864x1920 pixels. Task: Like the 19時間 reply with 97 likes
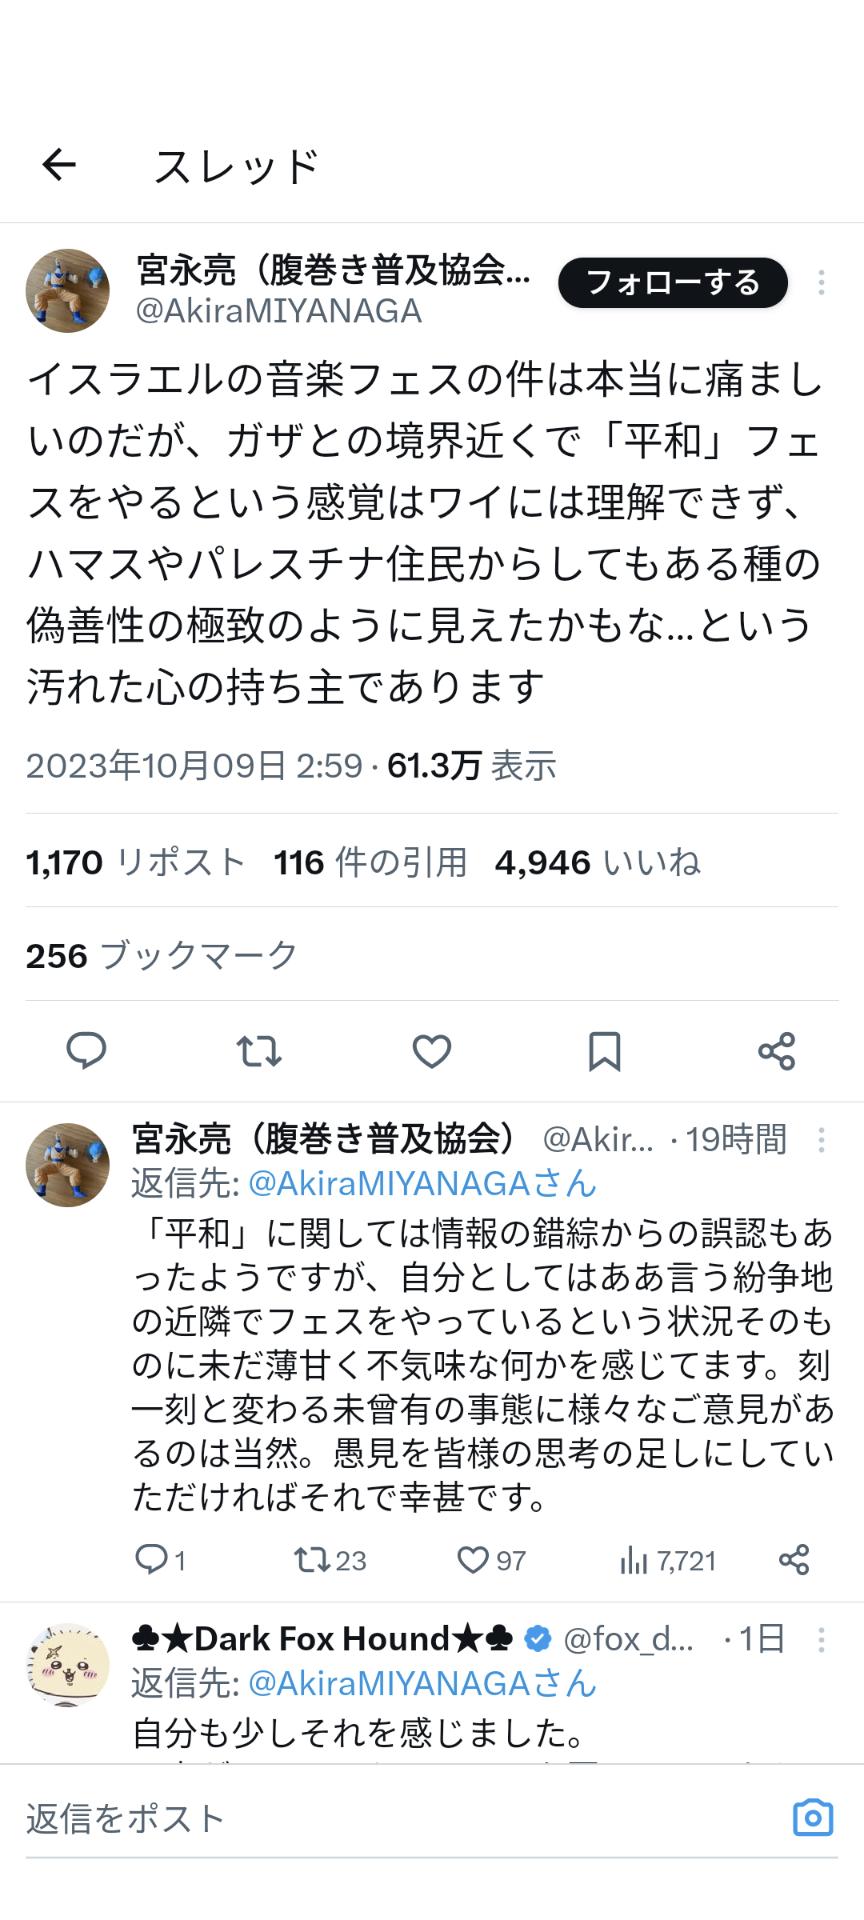(491, 1560)
